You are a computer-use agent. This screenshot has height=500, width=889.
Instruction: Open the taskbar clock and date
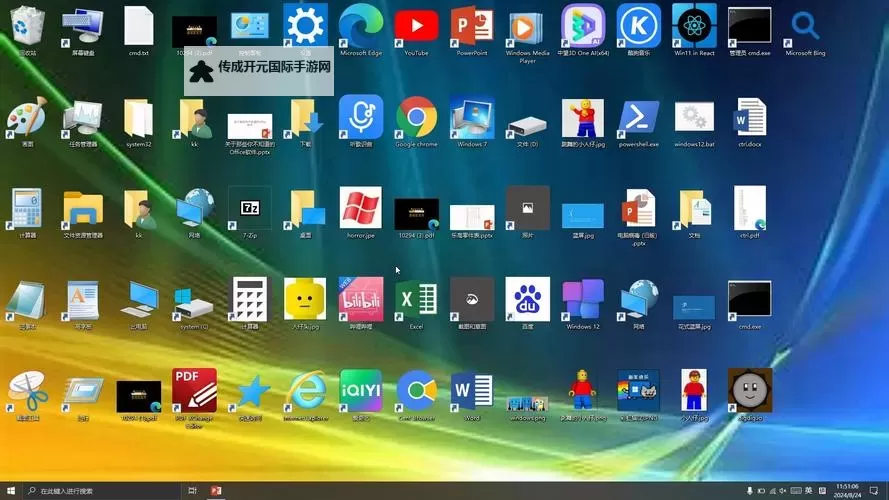pos(847,491)
